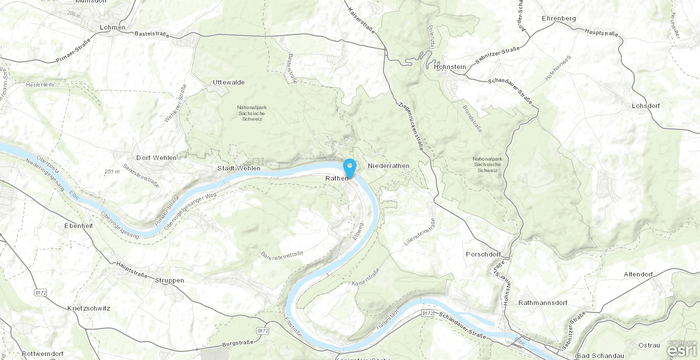The image size is (700, 360).
Task: Select the Uttewalde village label
Action: [228, 82]
